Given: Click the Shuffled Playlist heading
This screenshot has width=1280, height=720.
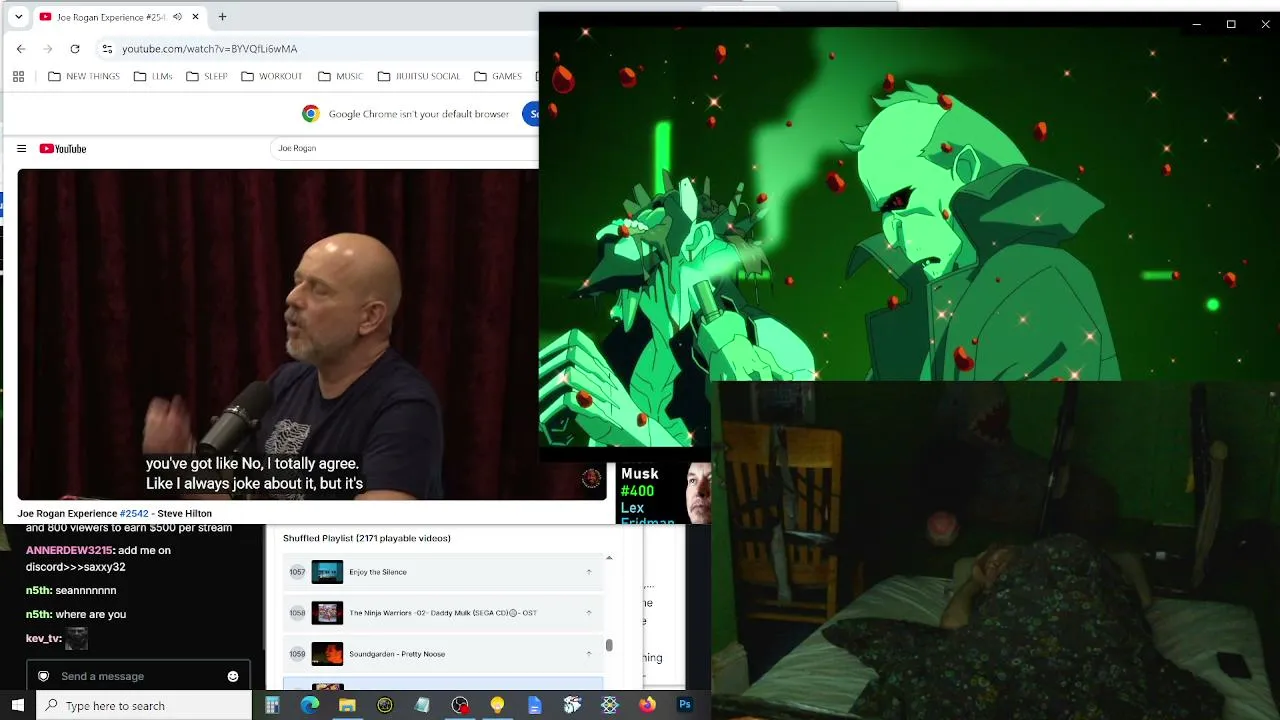Looking at the screenshot, I should click(367, 538).
